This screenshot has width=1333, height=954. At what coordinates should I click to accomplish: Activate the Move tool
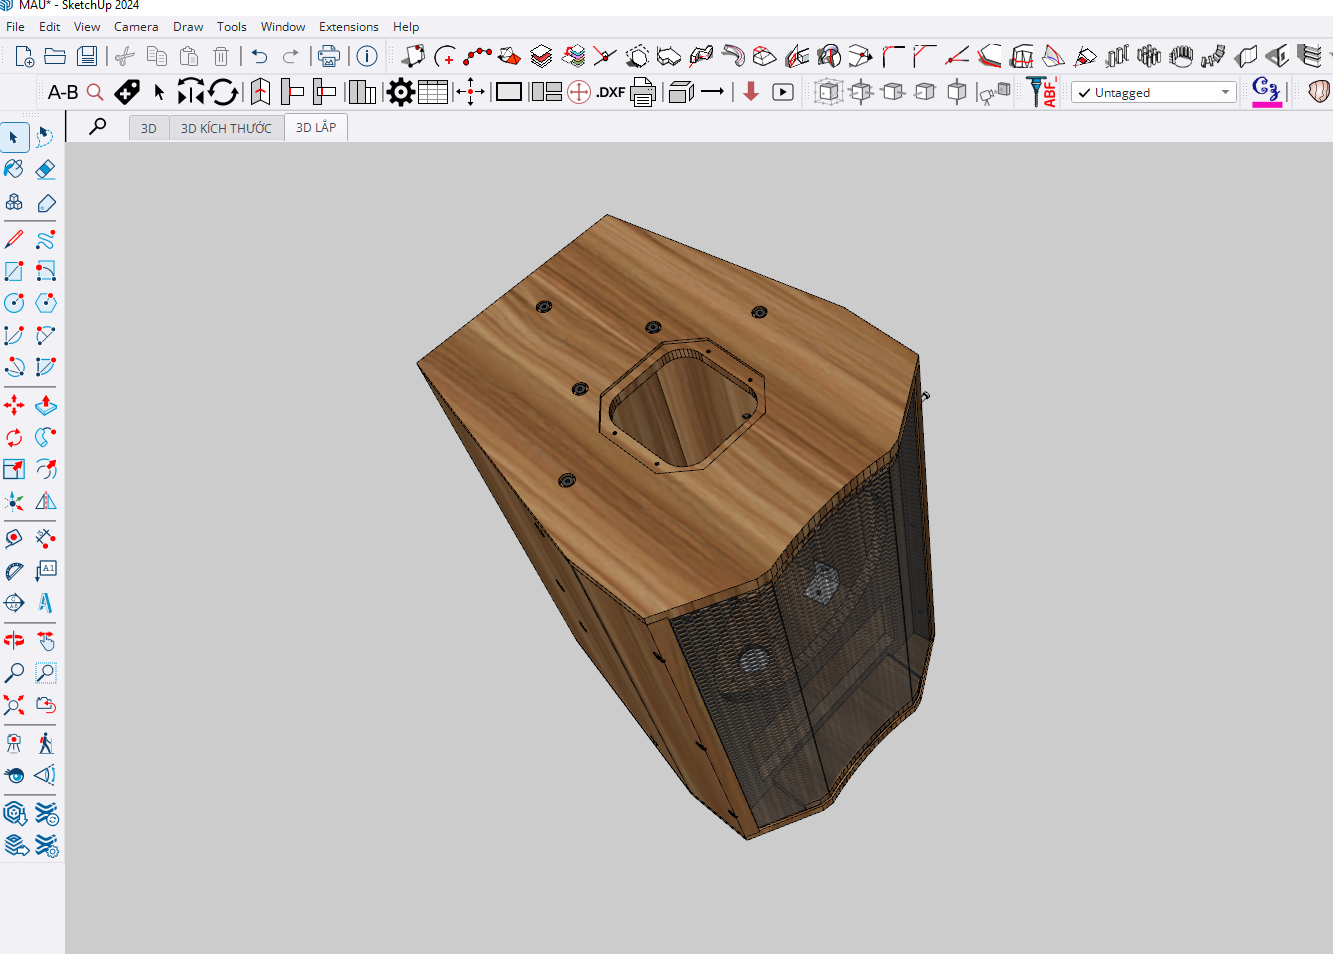(14, 405)
